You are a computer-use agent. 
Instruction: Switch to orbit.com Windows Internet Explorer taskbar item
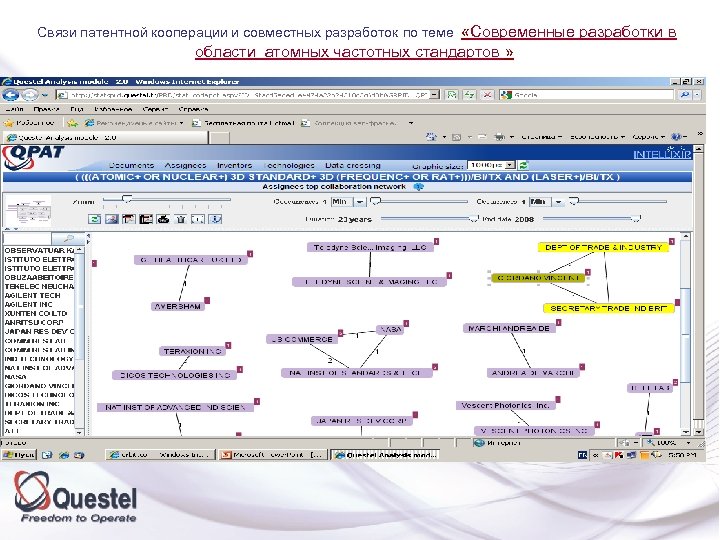(x=160, y=455)
